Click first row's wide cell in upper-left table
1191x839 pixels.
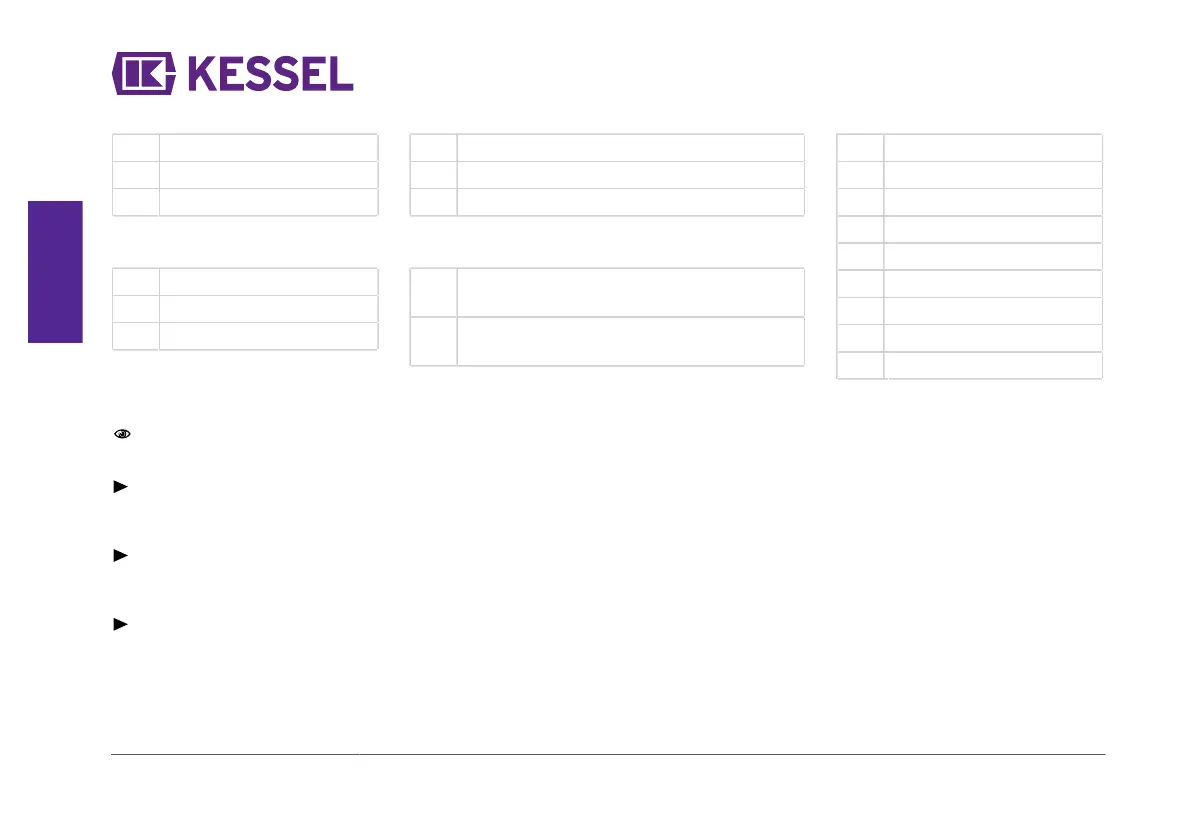pos(269,148)
